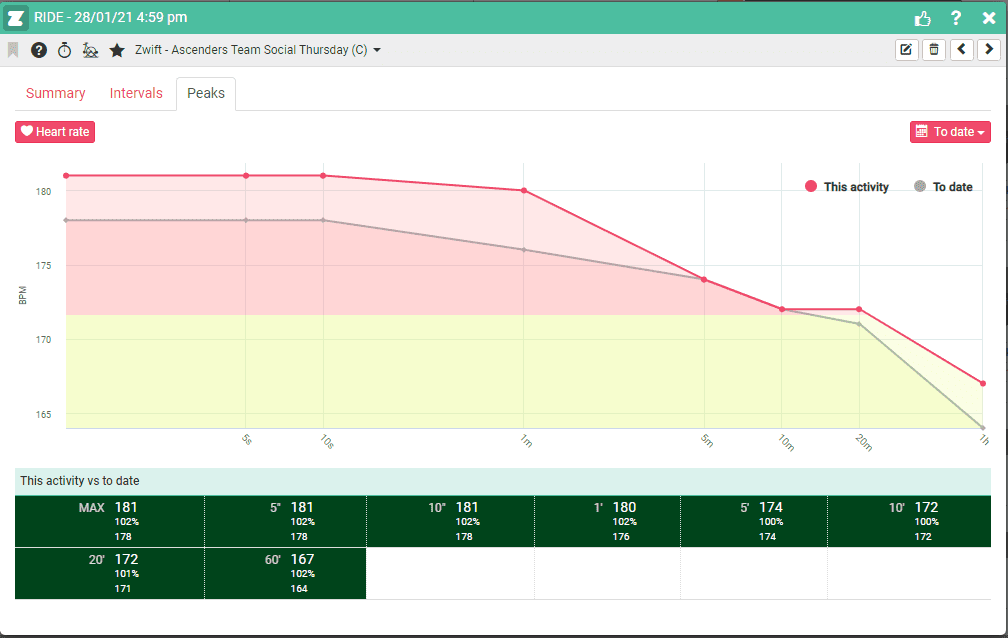Expand the Zwift activity title dropdown
This screenshot has width=1008, height=638.
[x=377, y=51]
